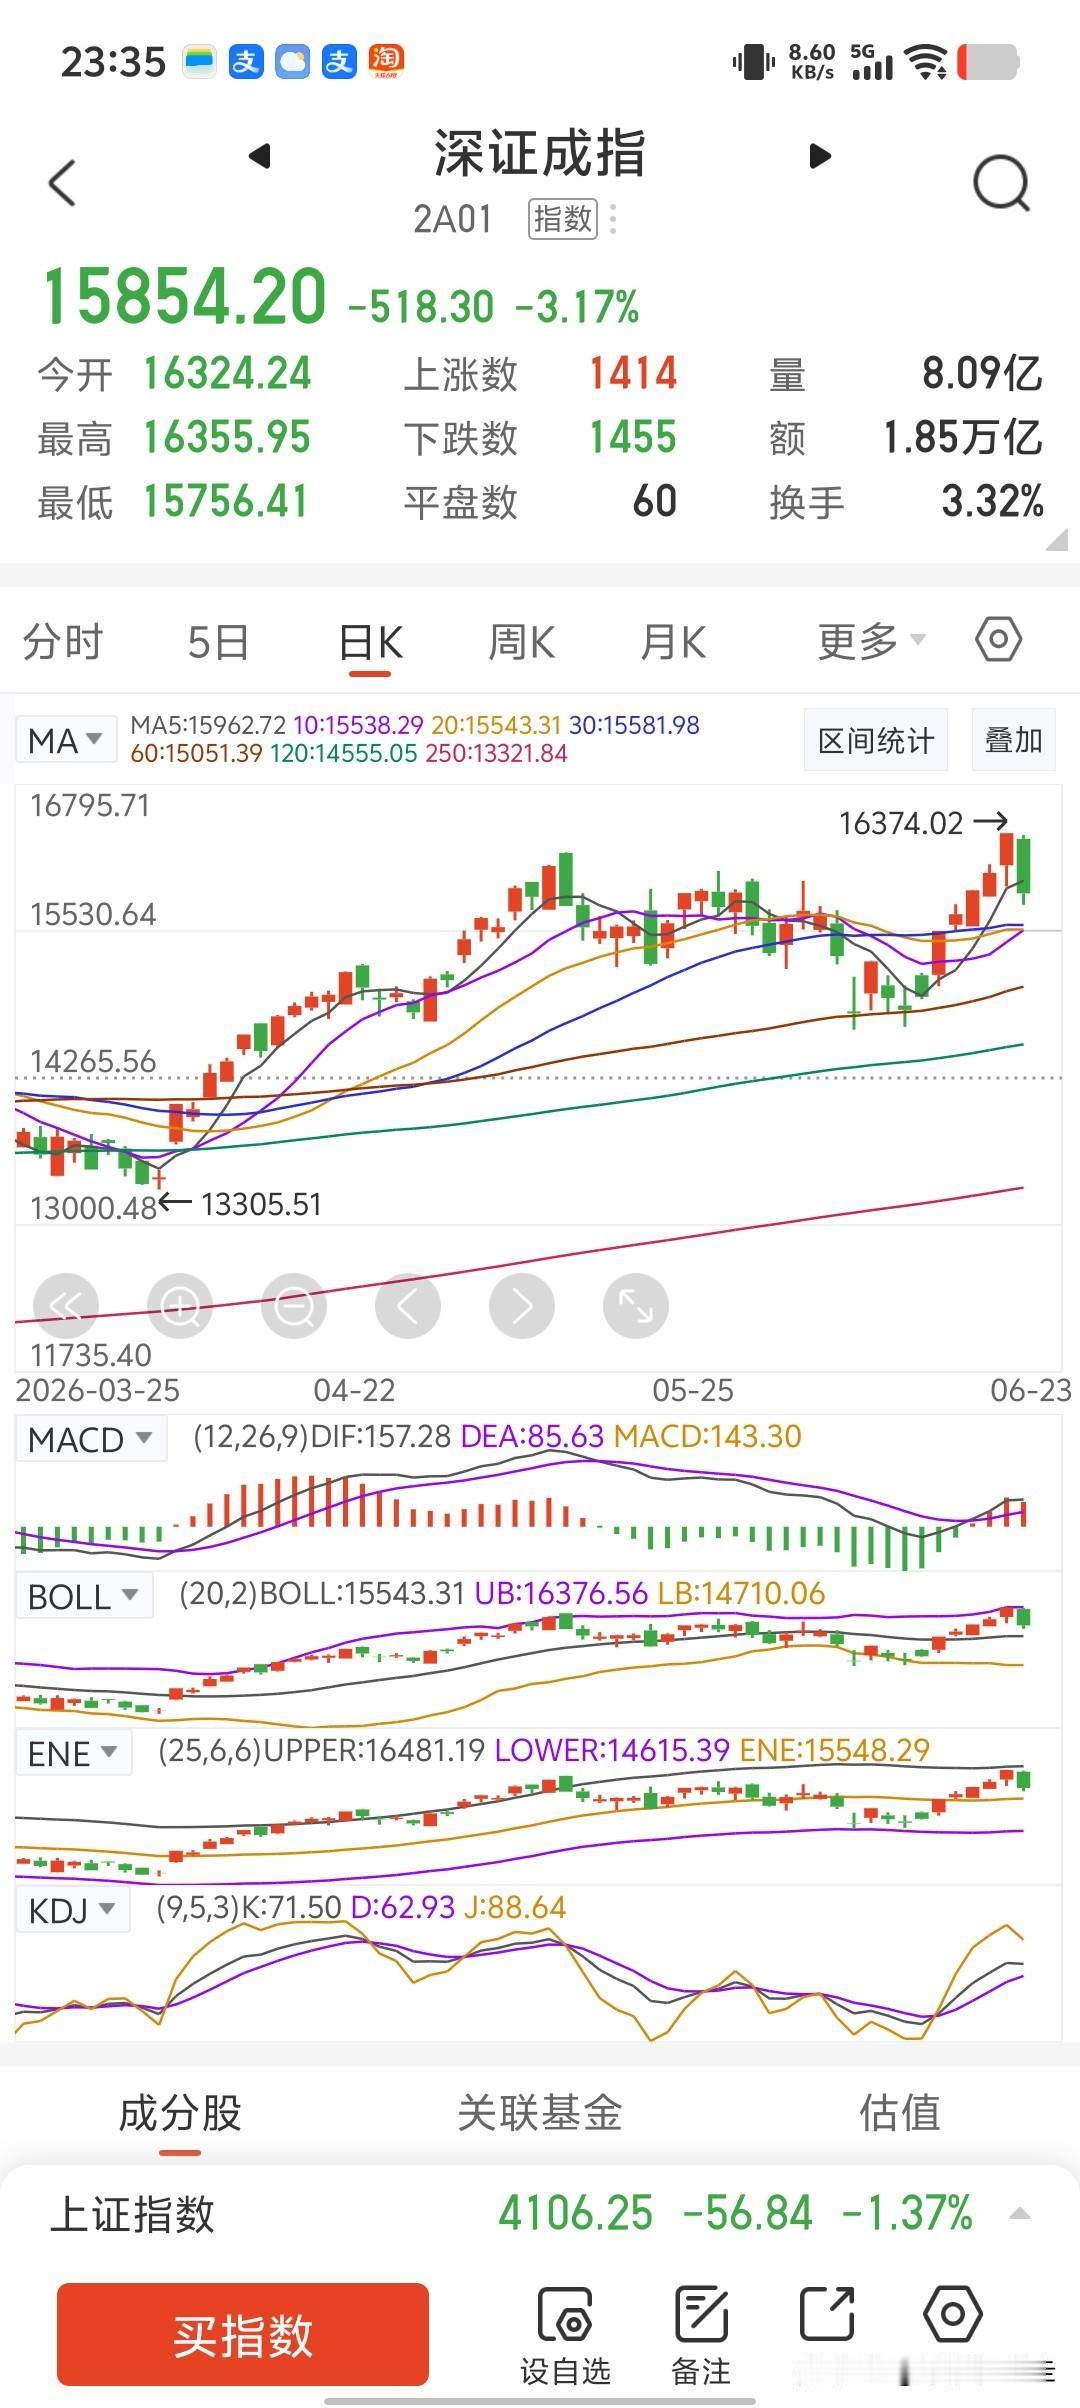1080x2408 pixels.
Task: Tap the 上证指数 quote row
Action: 540,2213
